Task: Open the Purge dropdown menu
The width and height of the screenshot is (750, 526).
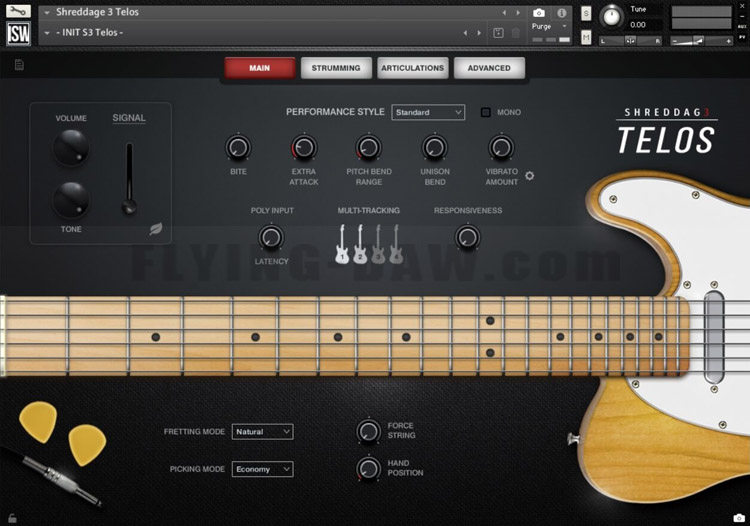Action: coord(549,26)
